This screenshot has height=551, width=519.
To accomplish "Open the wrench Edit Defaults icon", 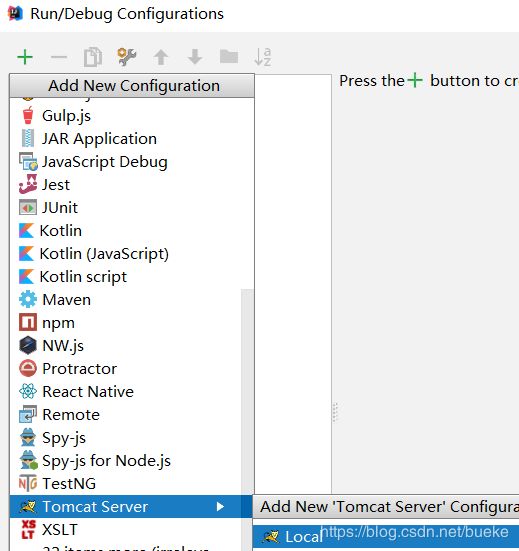I will 126,57.
